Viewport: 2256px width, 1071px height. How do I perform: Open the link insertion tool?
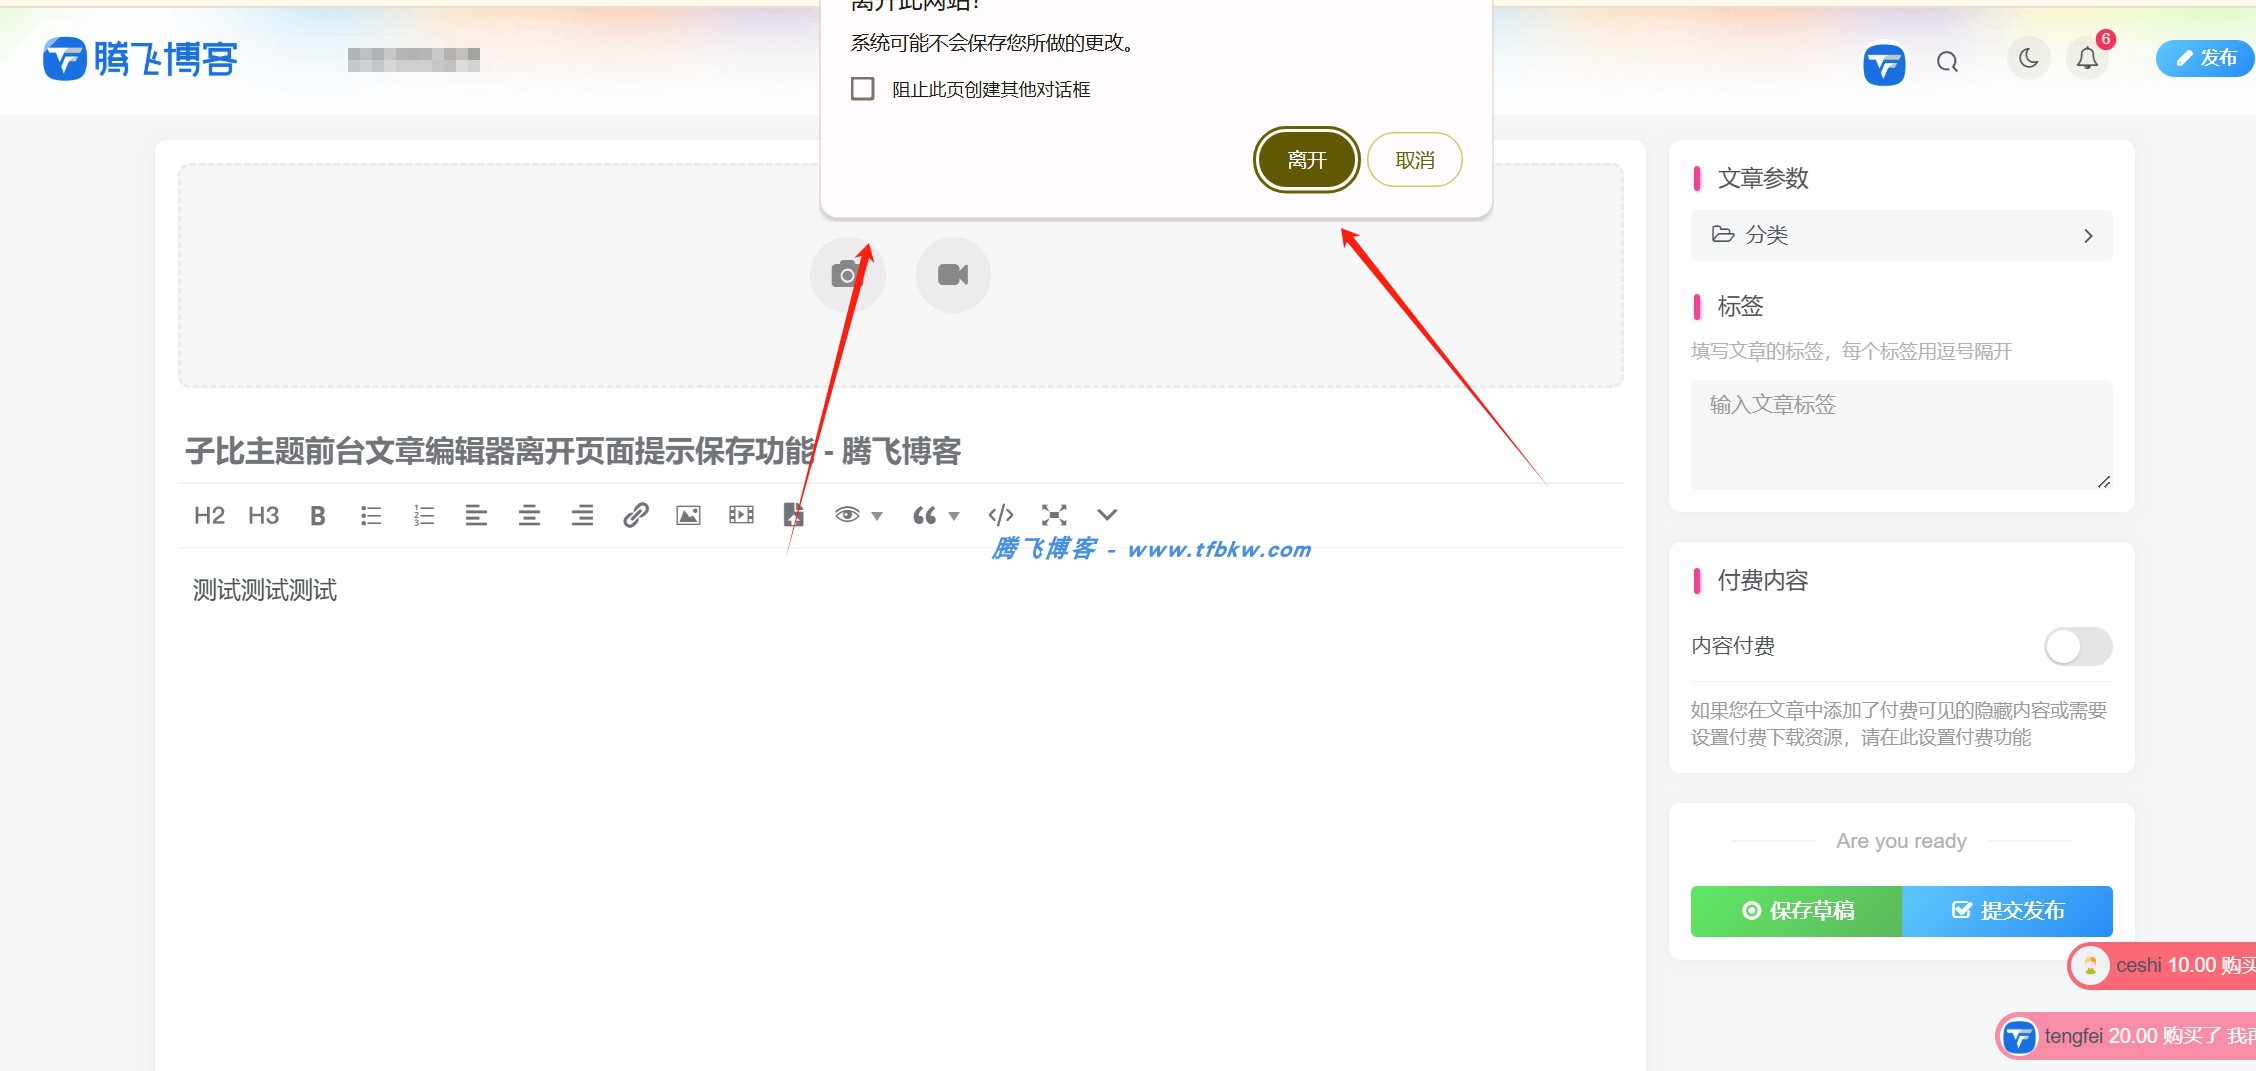coord(637,515)
